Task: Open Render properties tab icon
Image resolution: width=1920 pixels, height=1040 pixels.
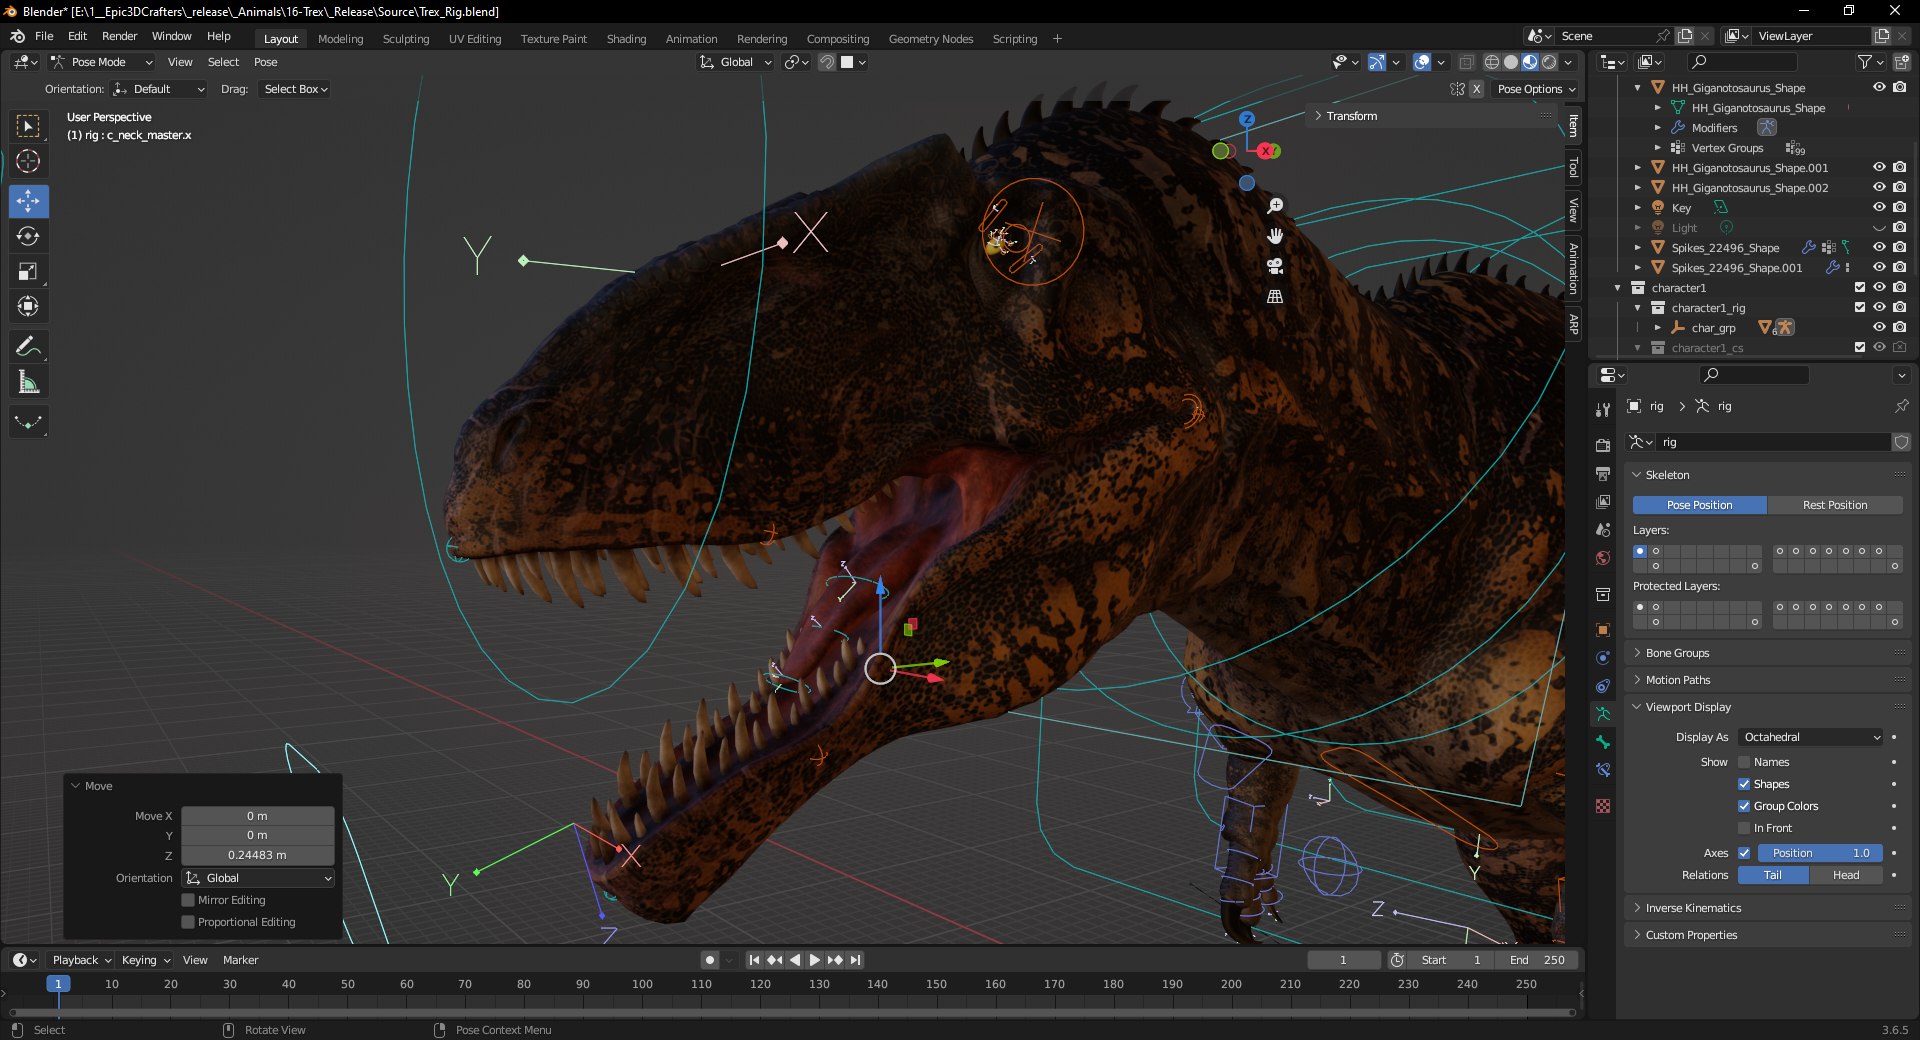Action: click(1603, 445)
